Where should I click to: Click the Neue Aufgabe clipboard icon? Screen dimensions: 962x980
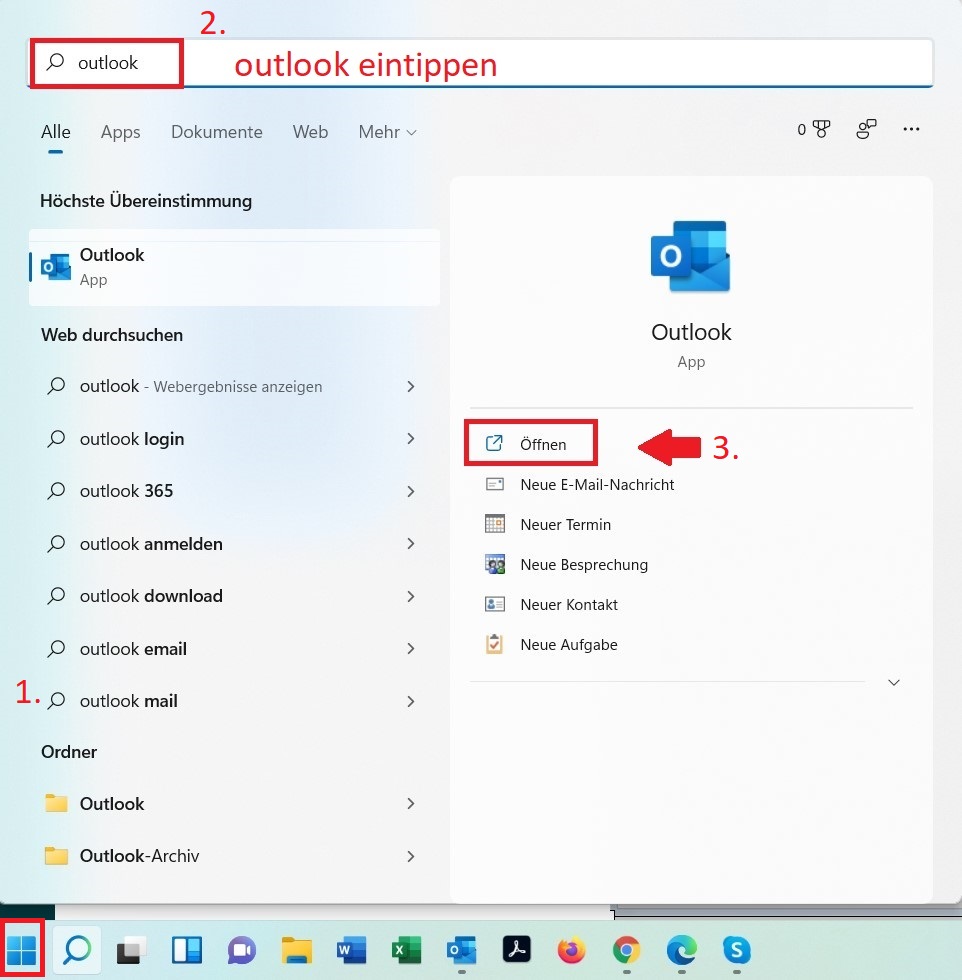point(494,644)
